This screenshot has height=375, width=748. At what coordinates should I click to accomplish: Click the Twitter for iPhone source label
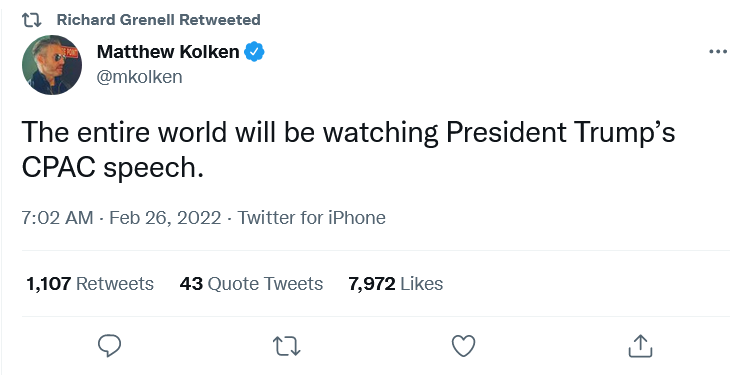(x=312, y=218)
